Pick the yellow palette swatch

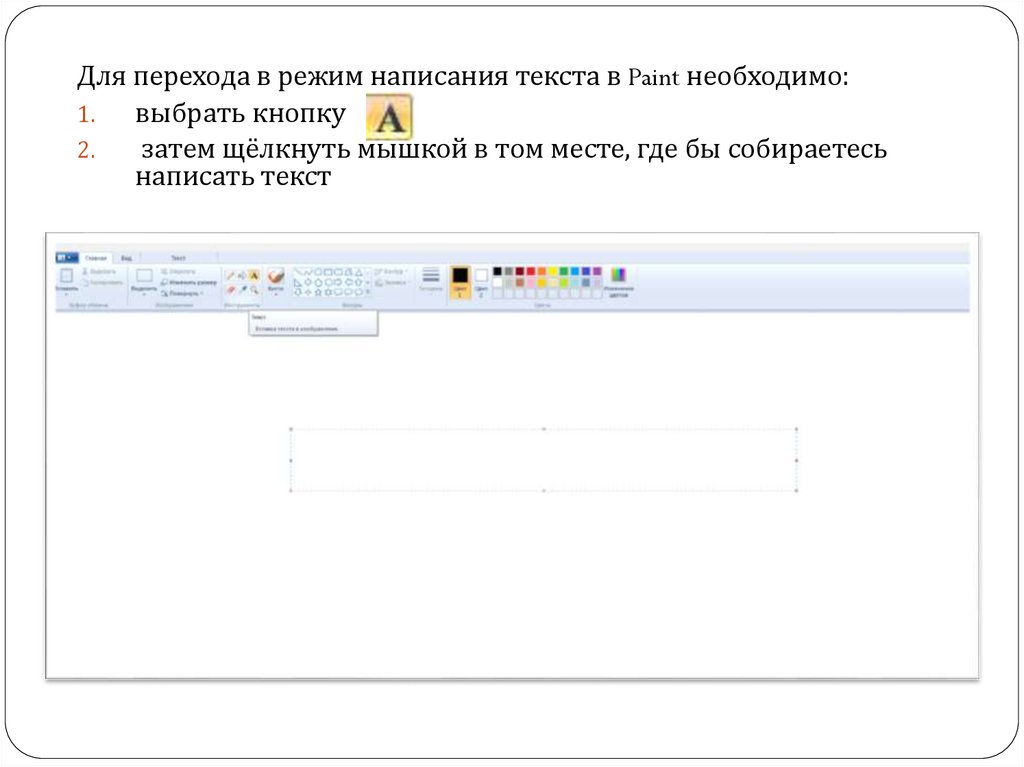click(552, 271)
